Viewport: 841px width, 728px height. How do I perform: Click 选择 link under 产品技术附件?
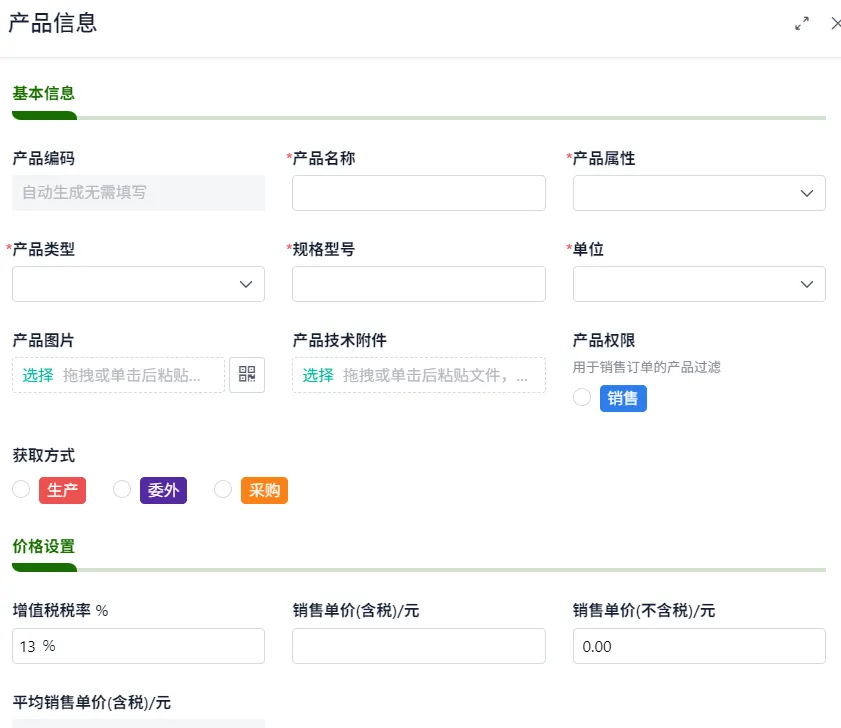tap(318, 375)
